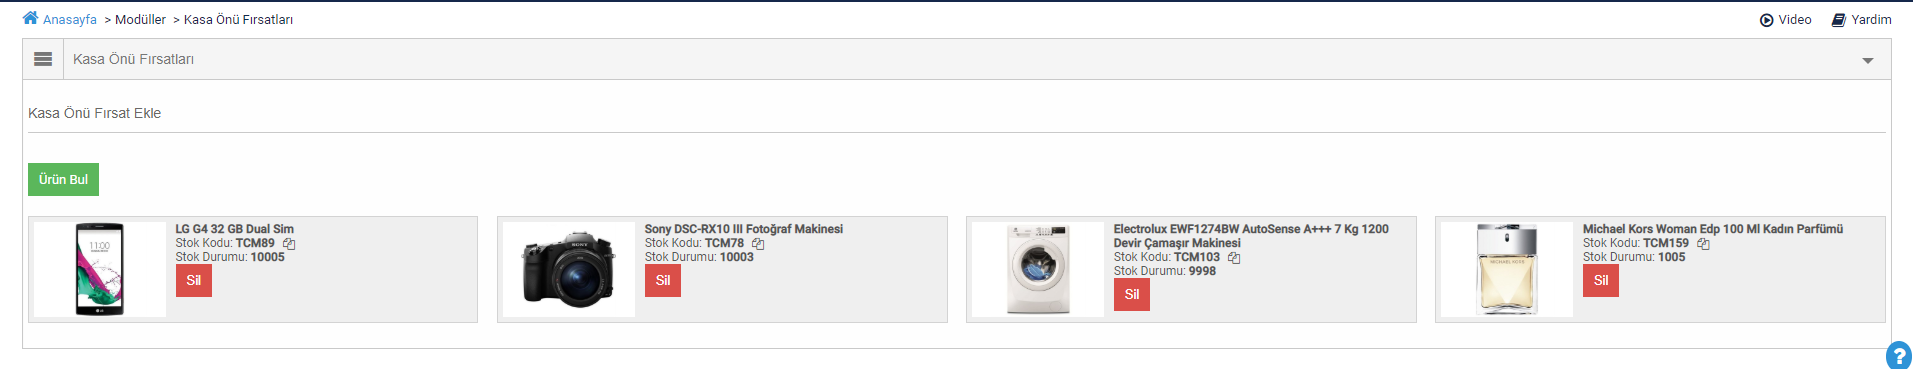Click the green Ürün Bul button

click(63, 179)
